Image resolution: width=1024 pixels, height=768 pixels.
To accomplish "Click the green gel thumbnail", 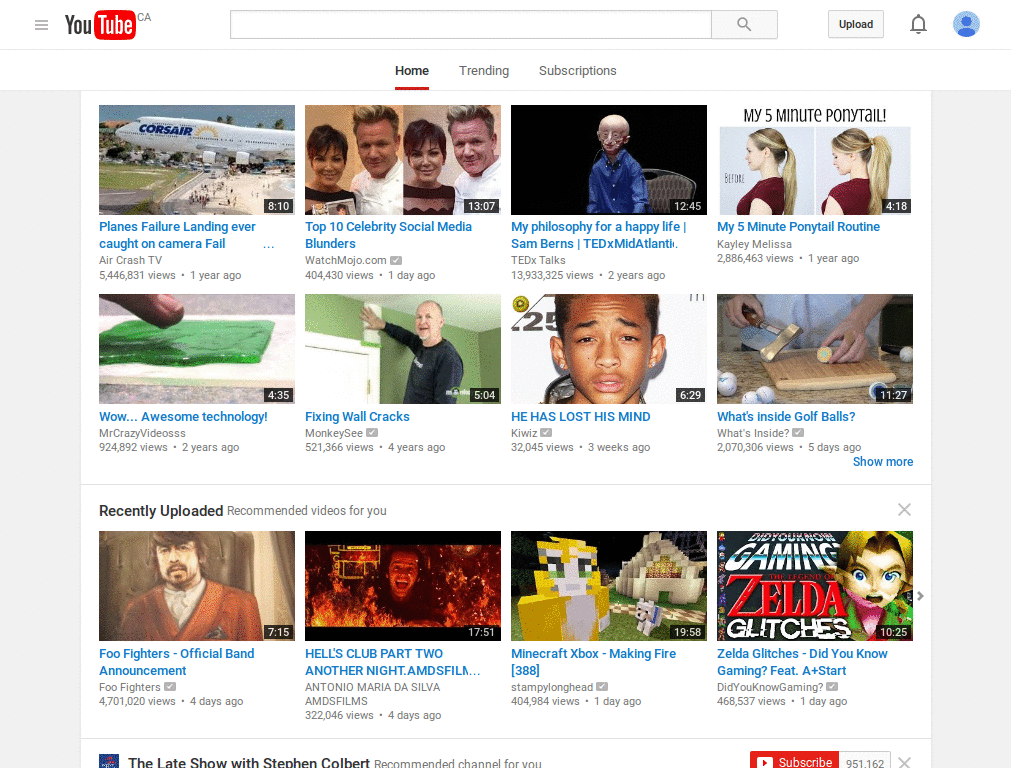I will [x=197, y=349].
